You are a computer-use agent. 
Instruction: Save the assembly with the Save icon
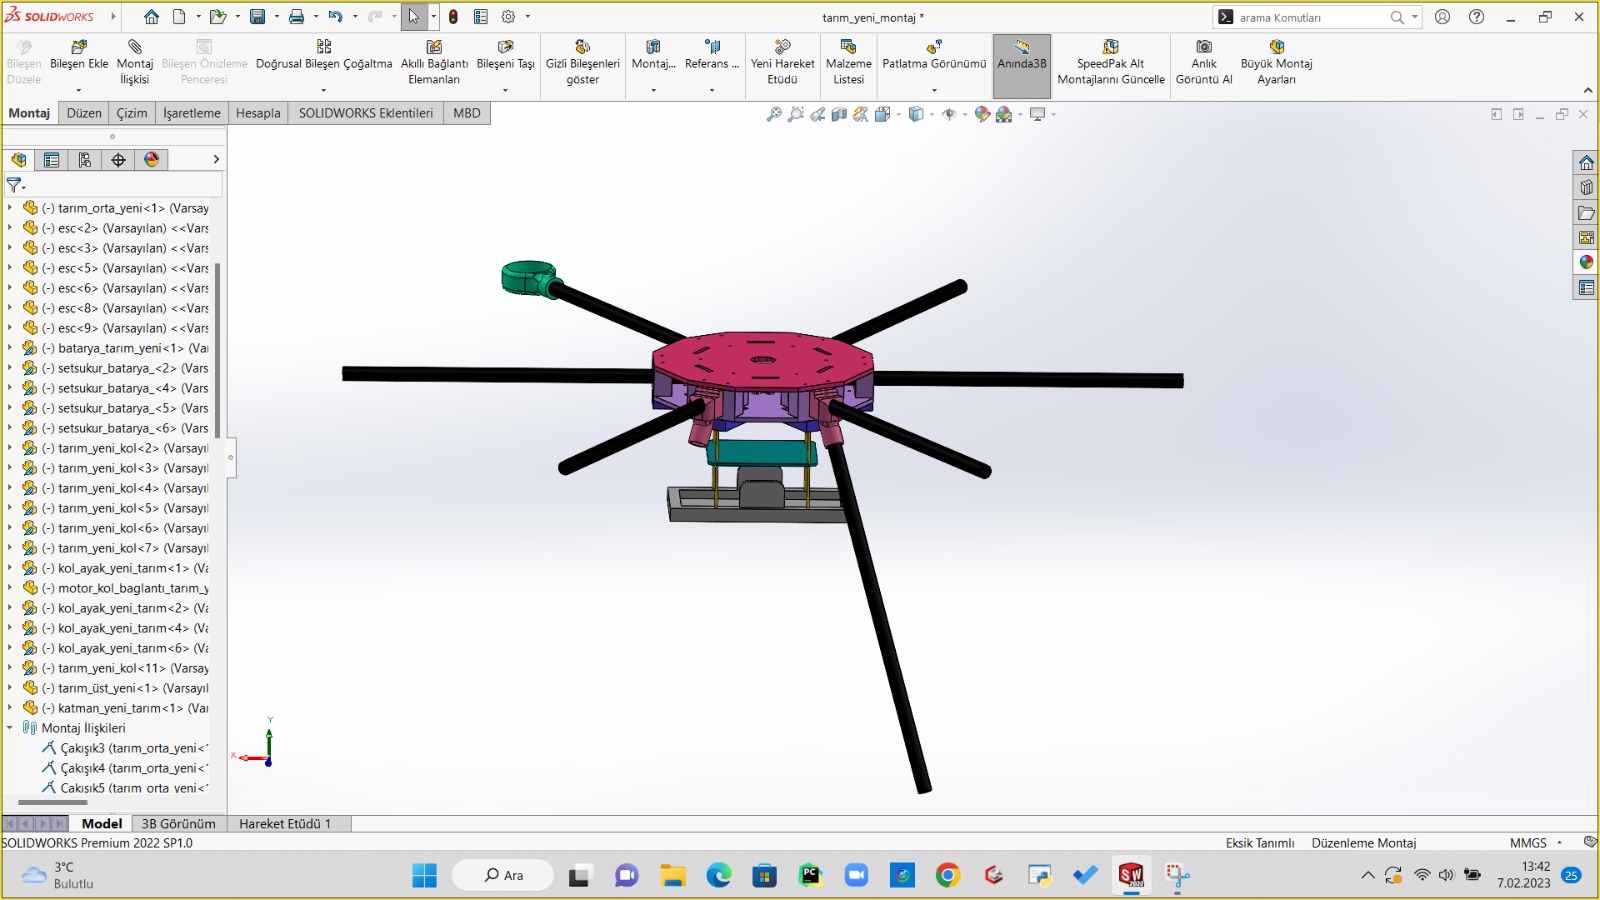pyautogui.click(x=257, y=17)
